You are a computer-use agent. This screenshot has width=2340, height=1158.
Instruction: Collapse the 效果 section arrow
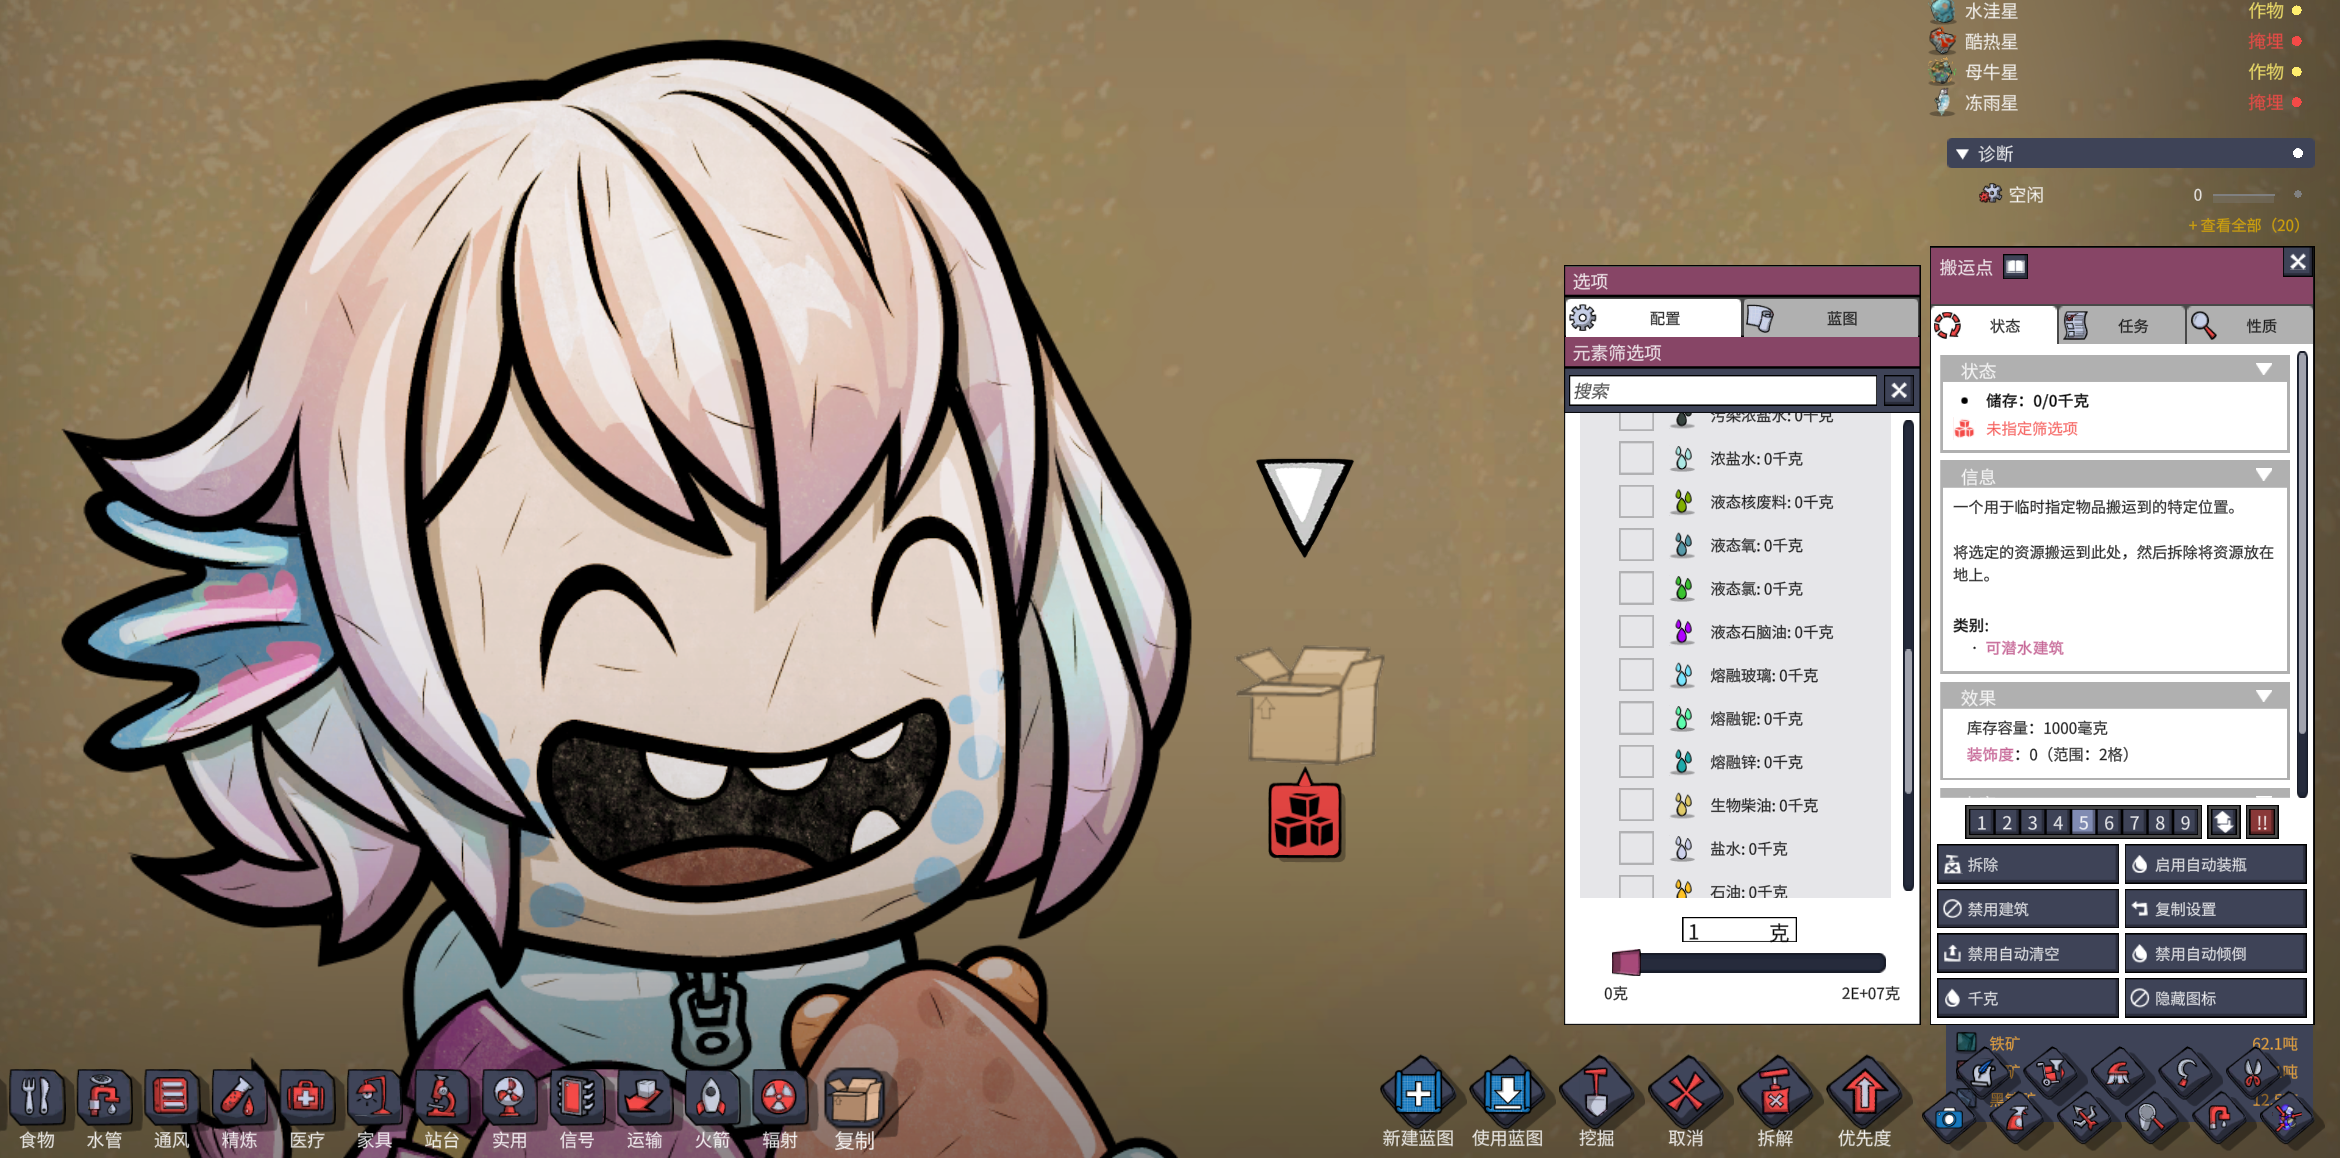(x=2264, y=696)
